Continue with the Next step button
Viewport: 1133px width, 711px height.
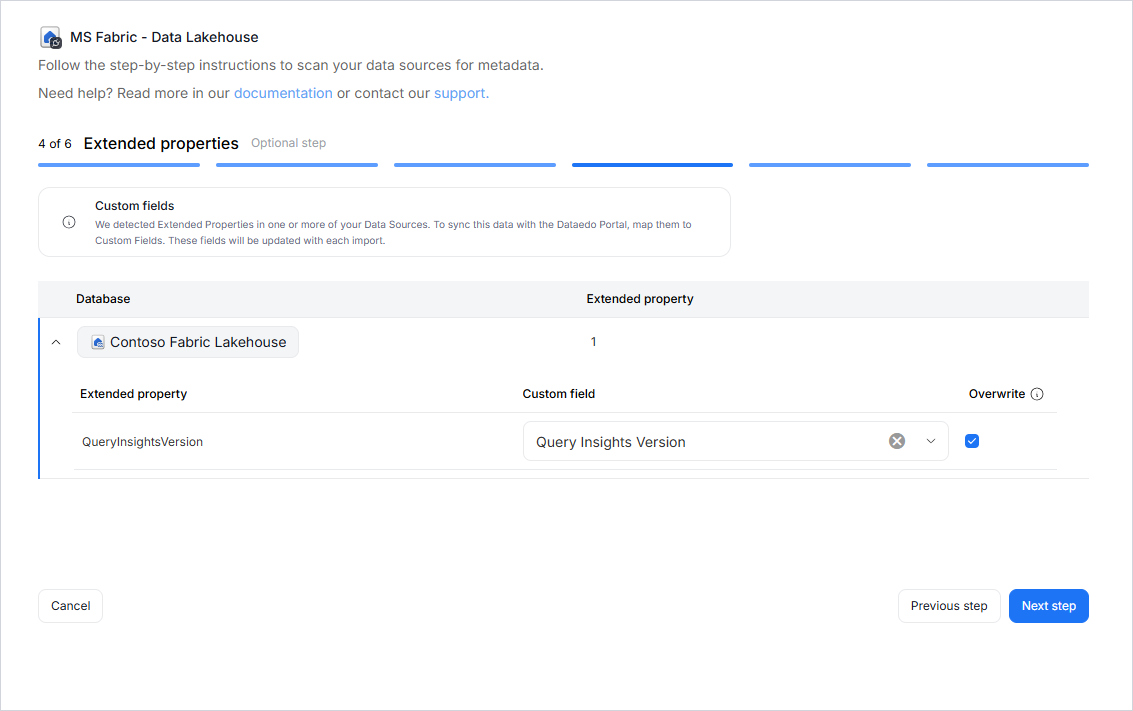coord(1048,606)
